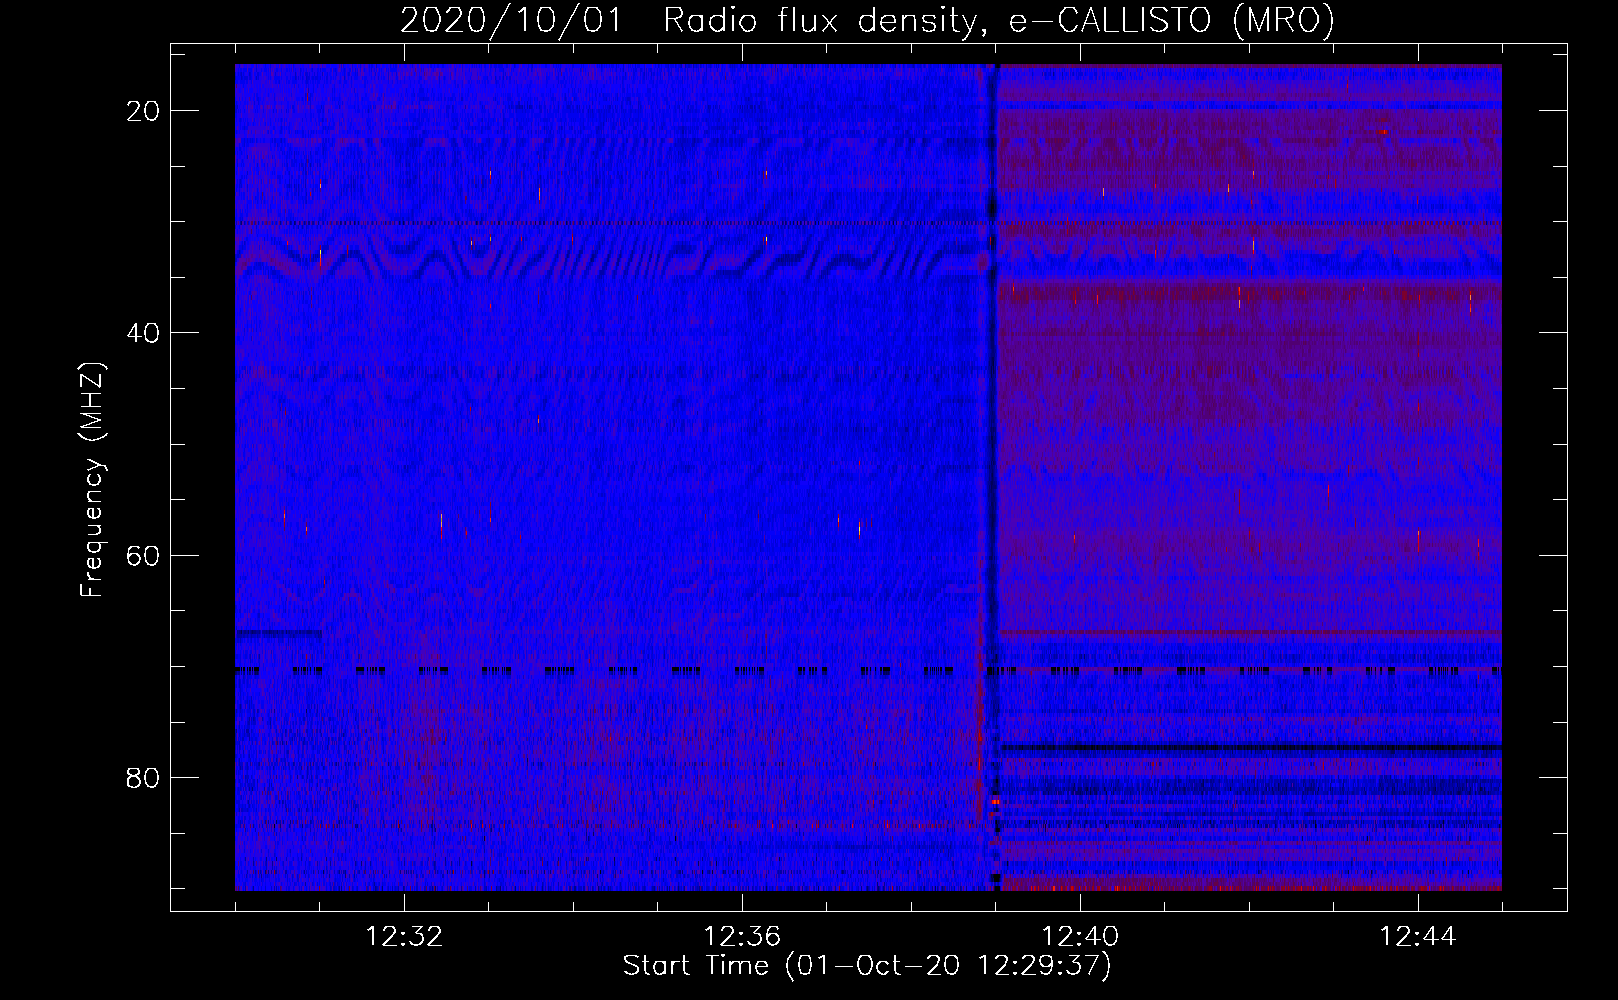Screen dimensions: 1618x1000
Task: Click the 'Frequency (MHZ)' axis label
Action: pyautogui.click(x=92, y=480)
